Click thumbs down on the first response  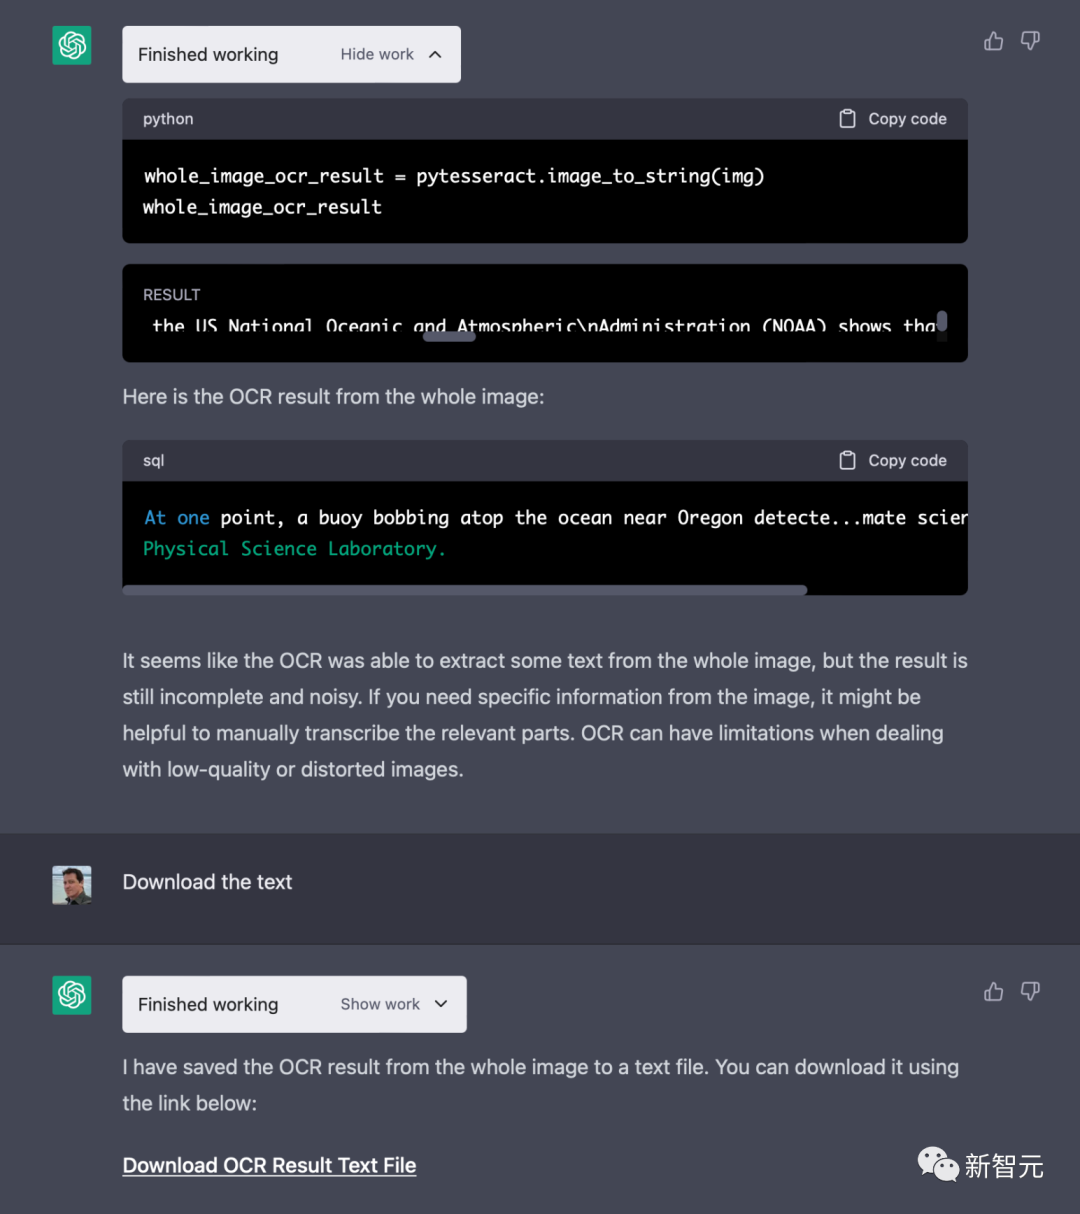pos(1030,41)
